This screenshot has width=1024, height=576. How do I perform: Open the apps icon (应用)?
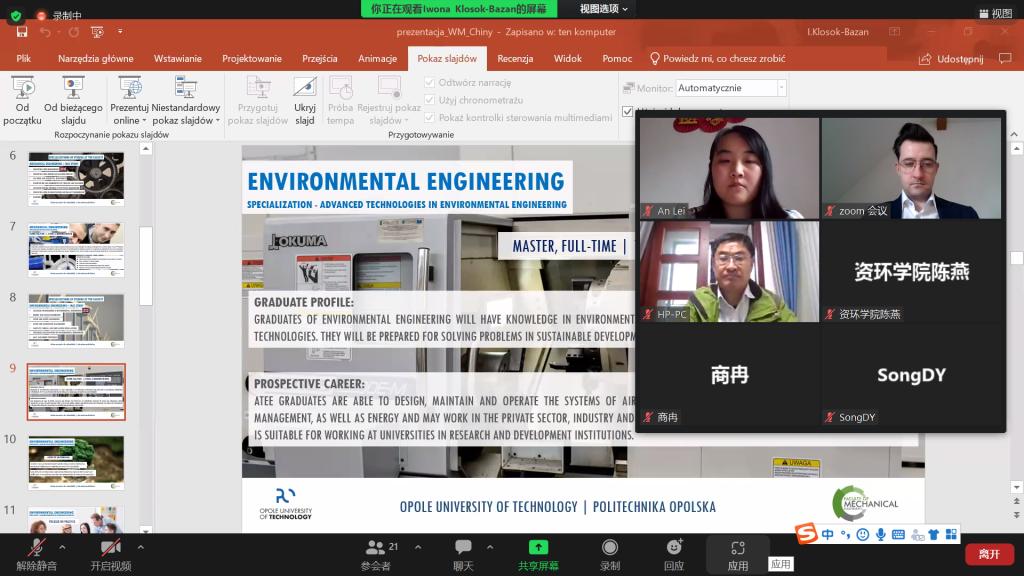click(737, 548)
